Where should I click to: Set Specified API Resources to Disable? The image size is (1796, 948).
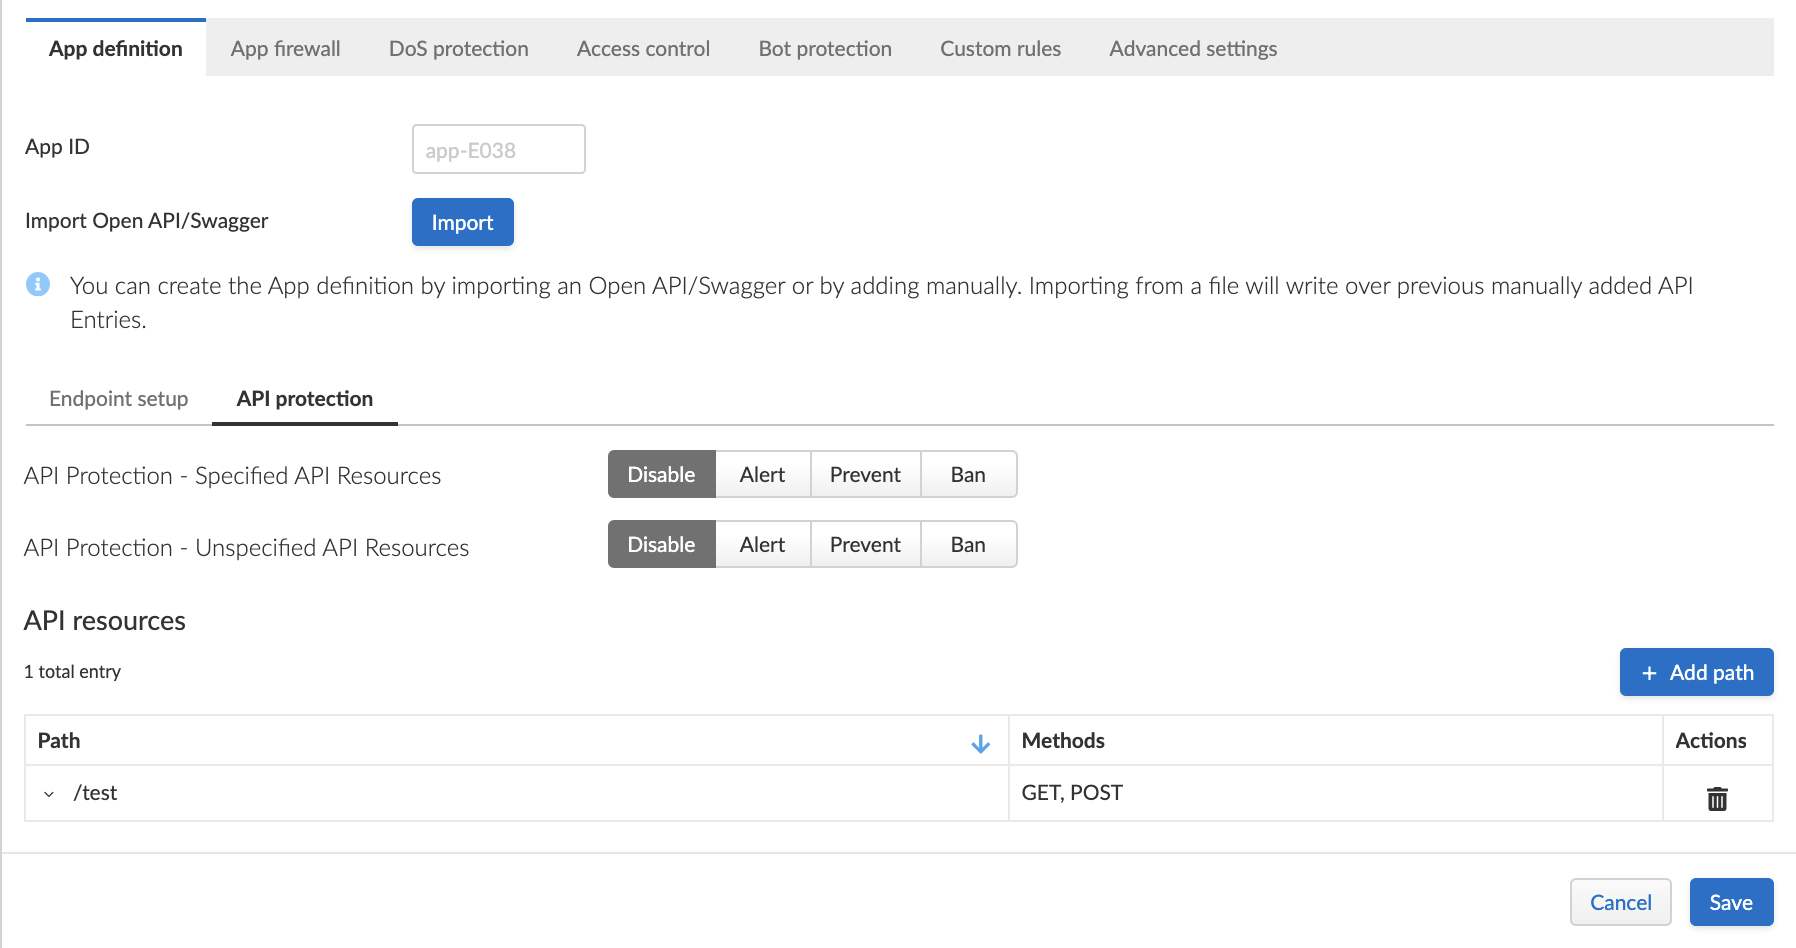(661, 474)
